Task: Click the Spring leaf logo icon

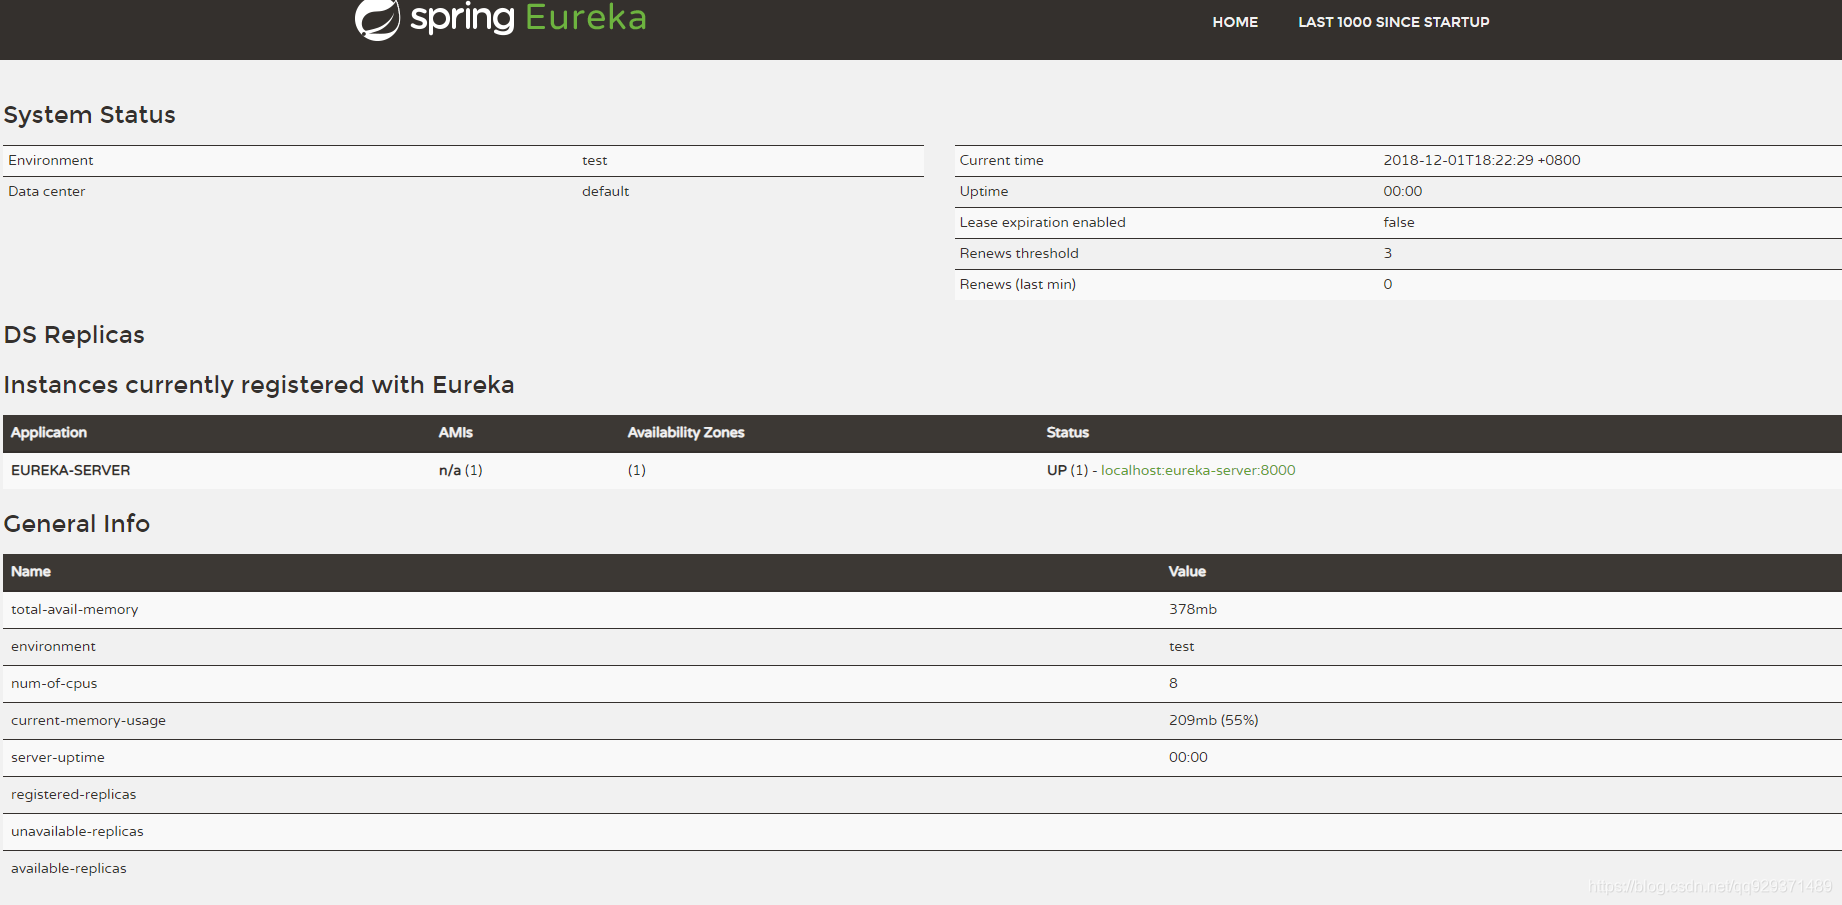Action: (x=377, y=19)
